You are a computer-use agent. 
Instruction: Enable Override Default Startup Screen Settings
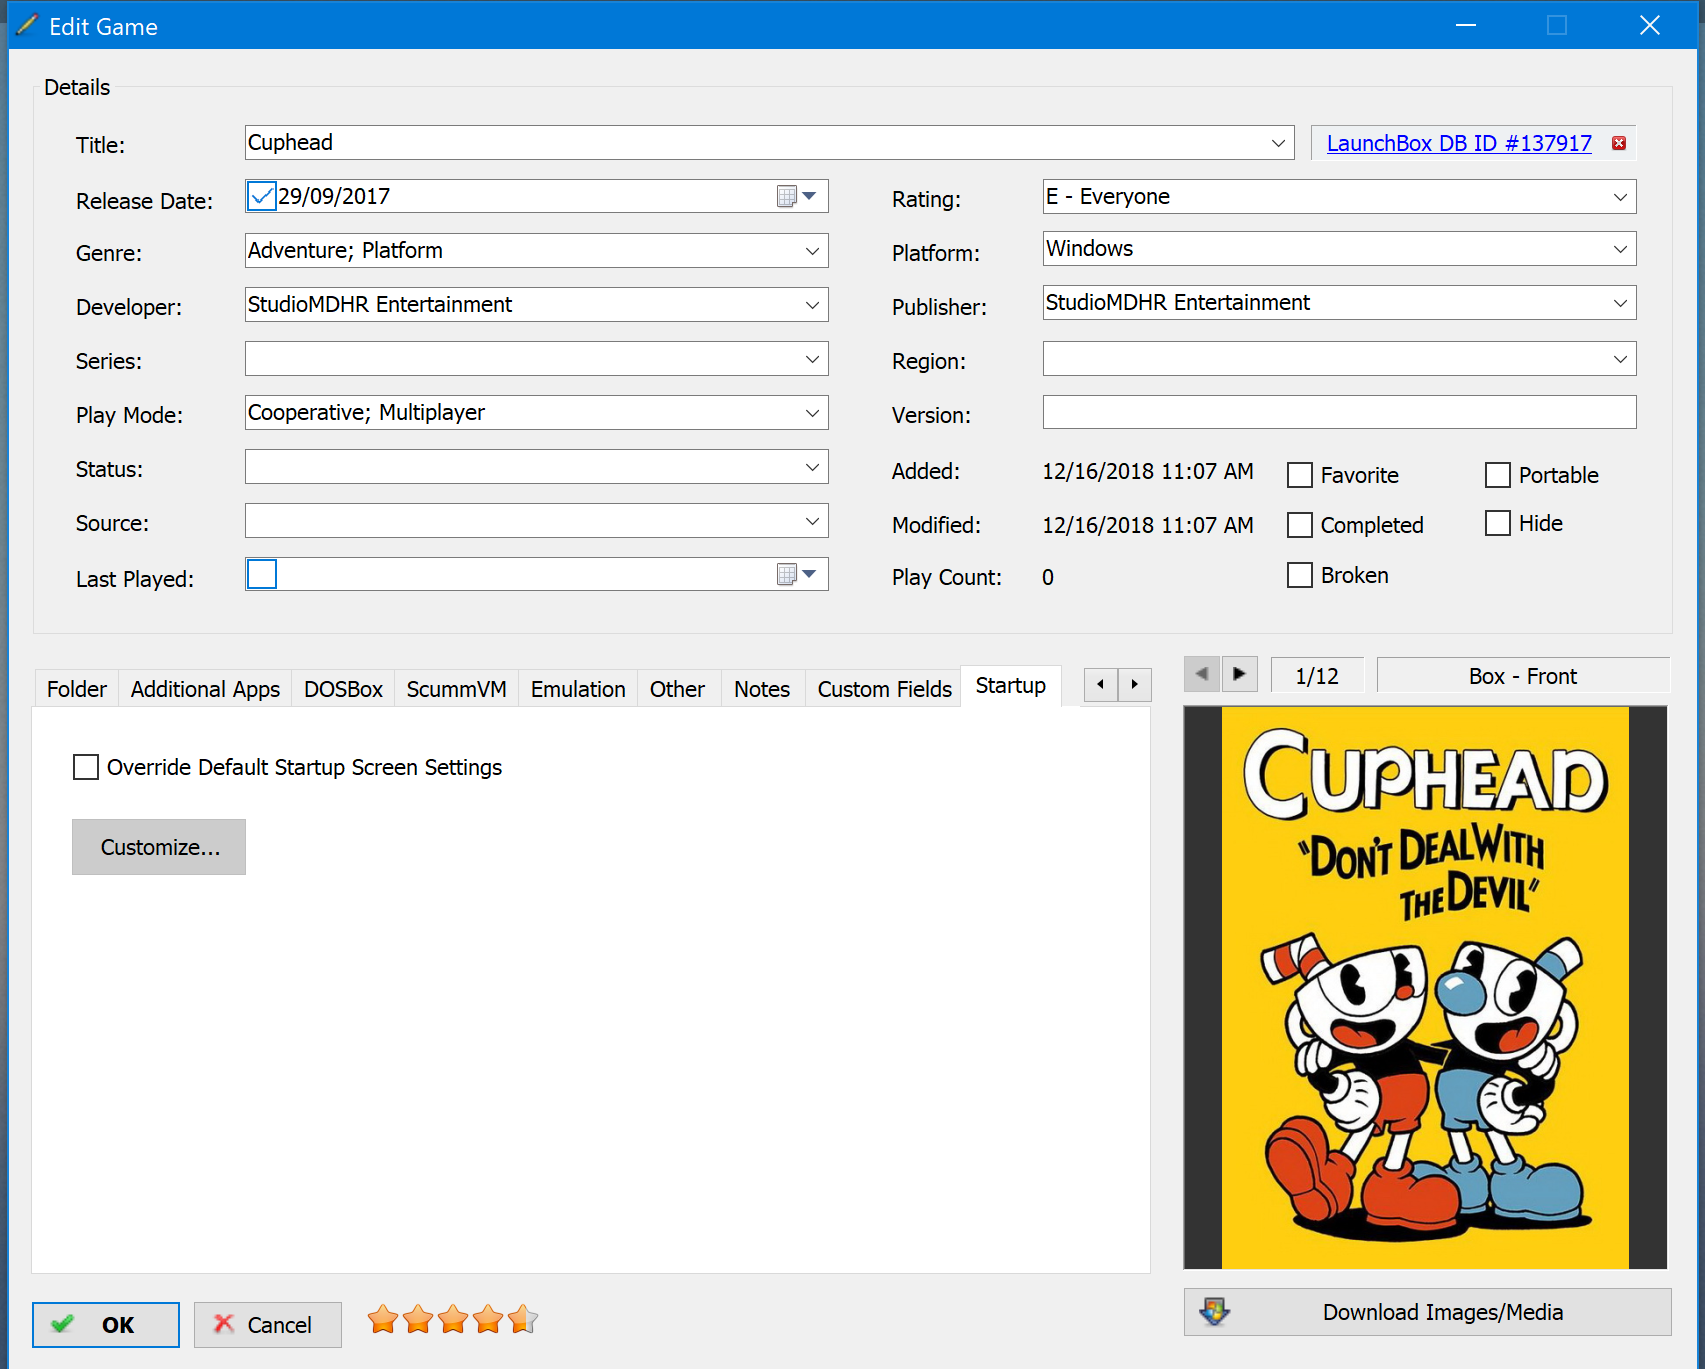pos(86,767)
